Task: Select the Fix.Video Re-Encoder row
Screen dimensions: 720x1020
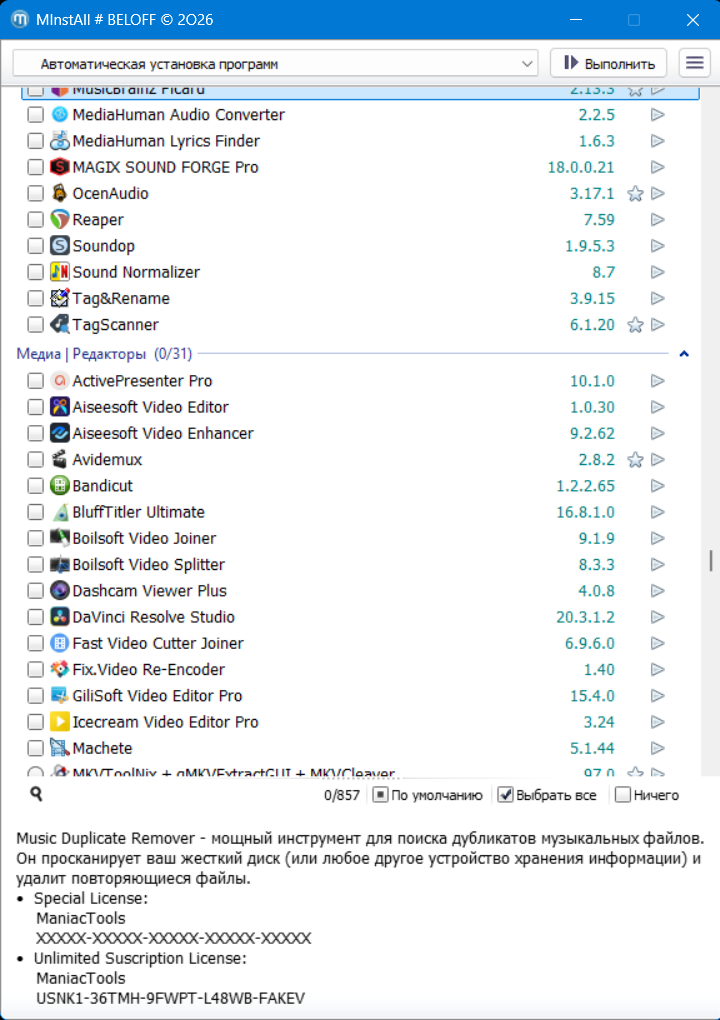Action: [360, 669]
